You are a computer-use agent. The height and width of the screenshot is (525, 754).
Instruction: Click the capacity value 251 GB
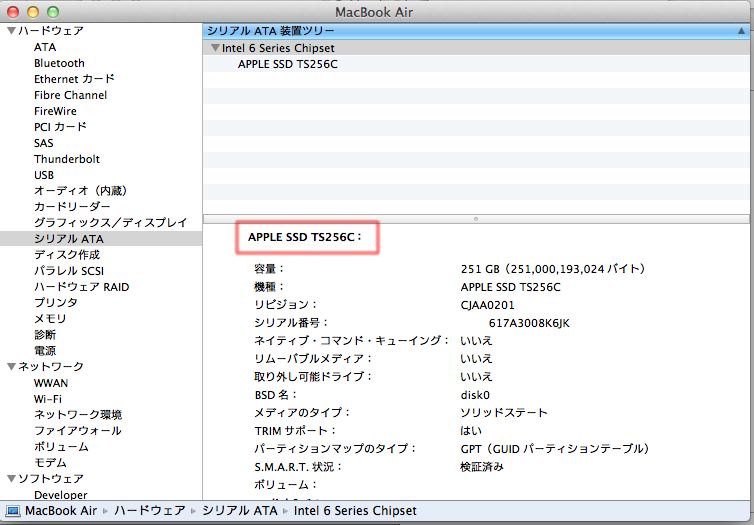[553, 269]
